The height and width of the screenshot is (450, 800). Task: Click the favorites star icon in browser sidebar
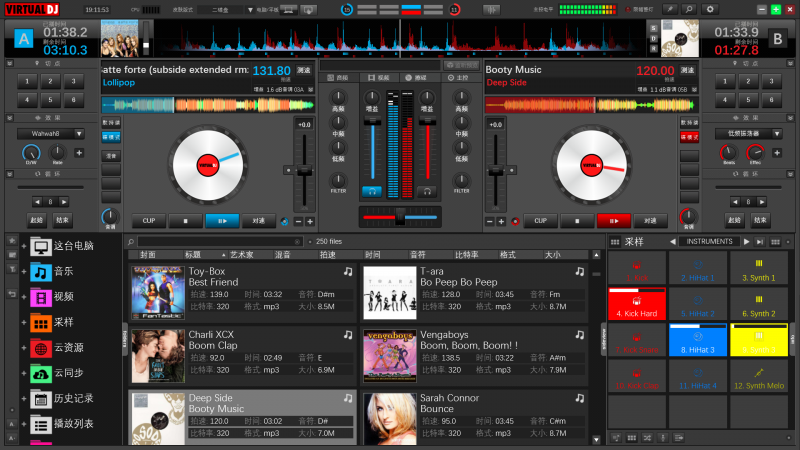(x=12, y=240)
